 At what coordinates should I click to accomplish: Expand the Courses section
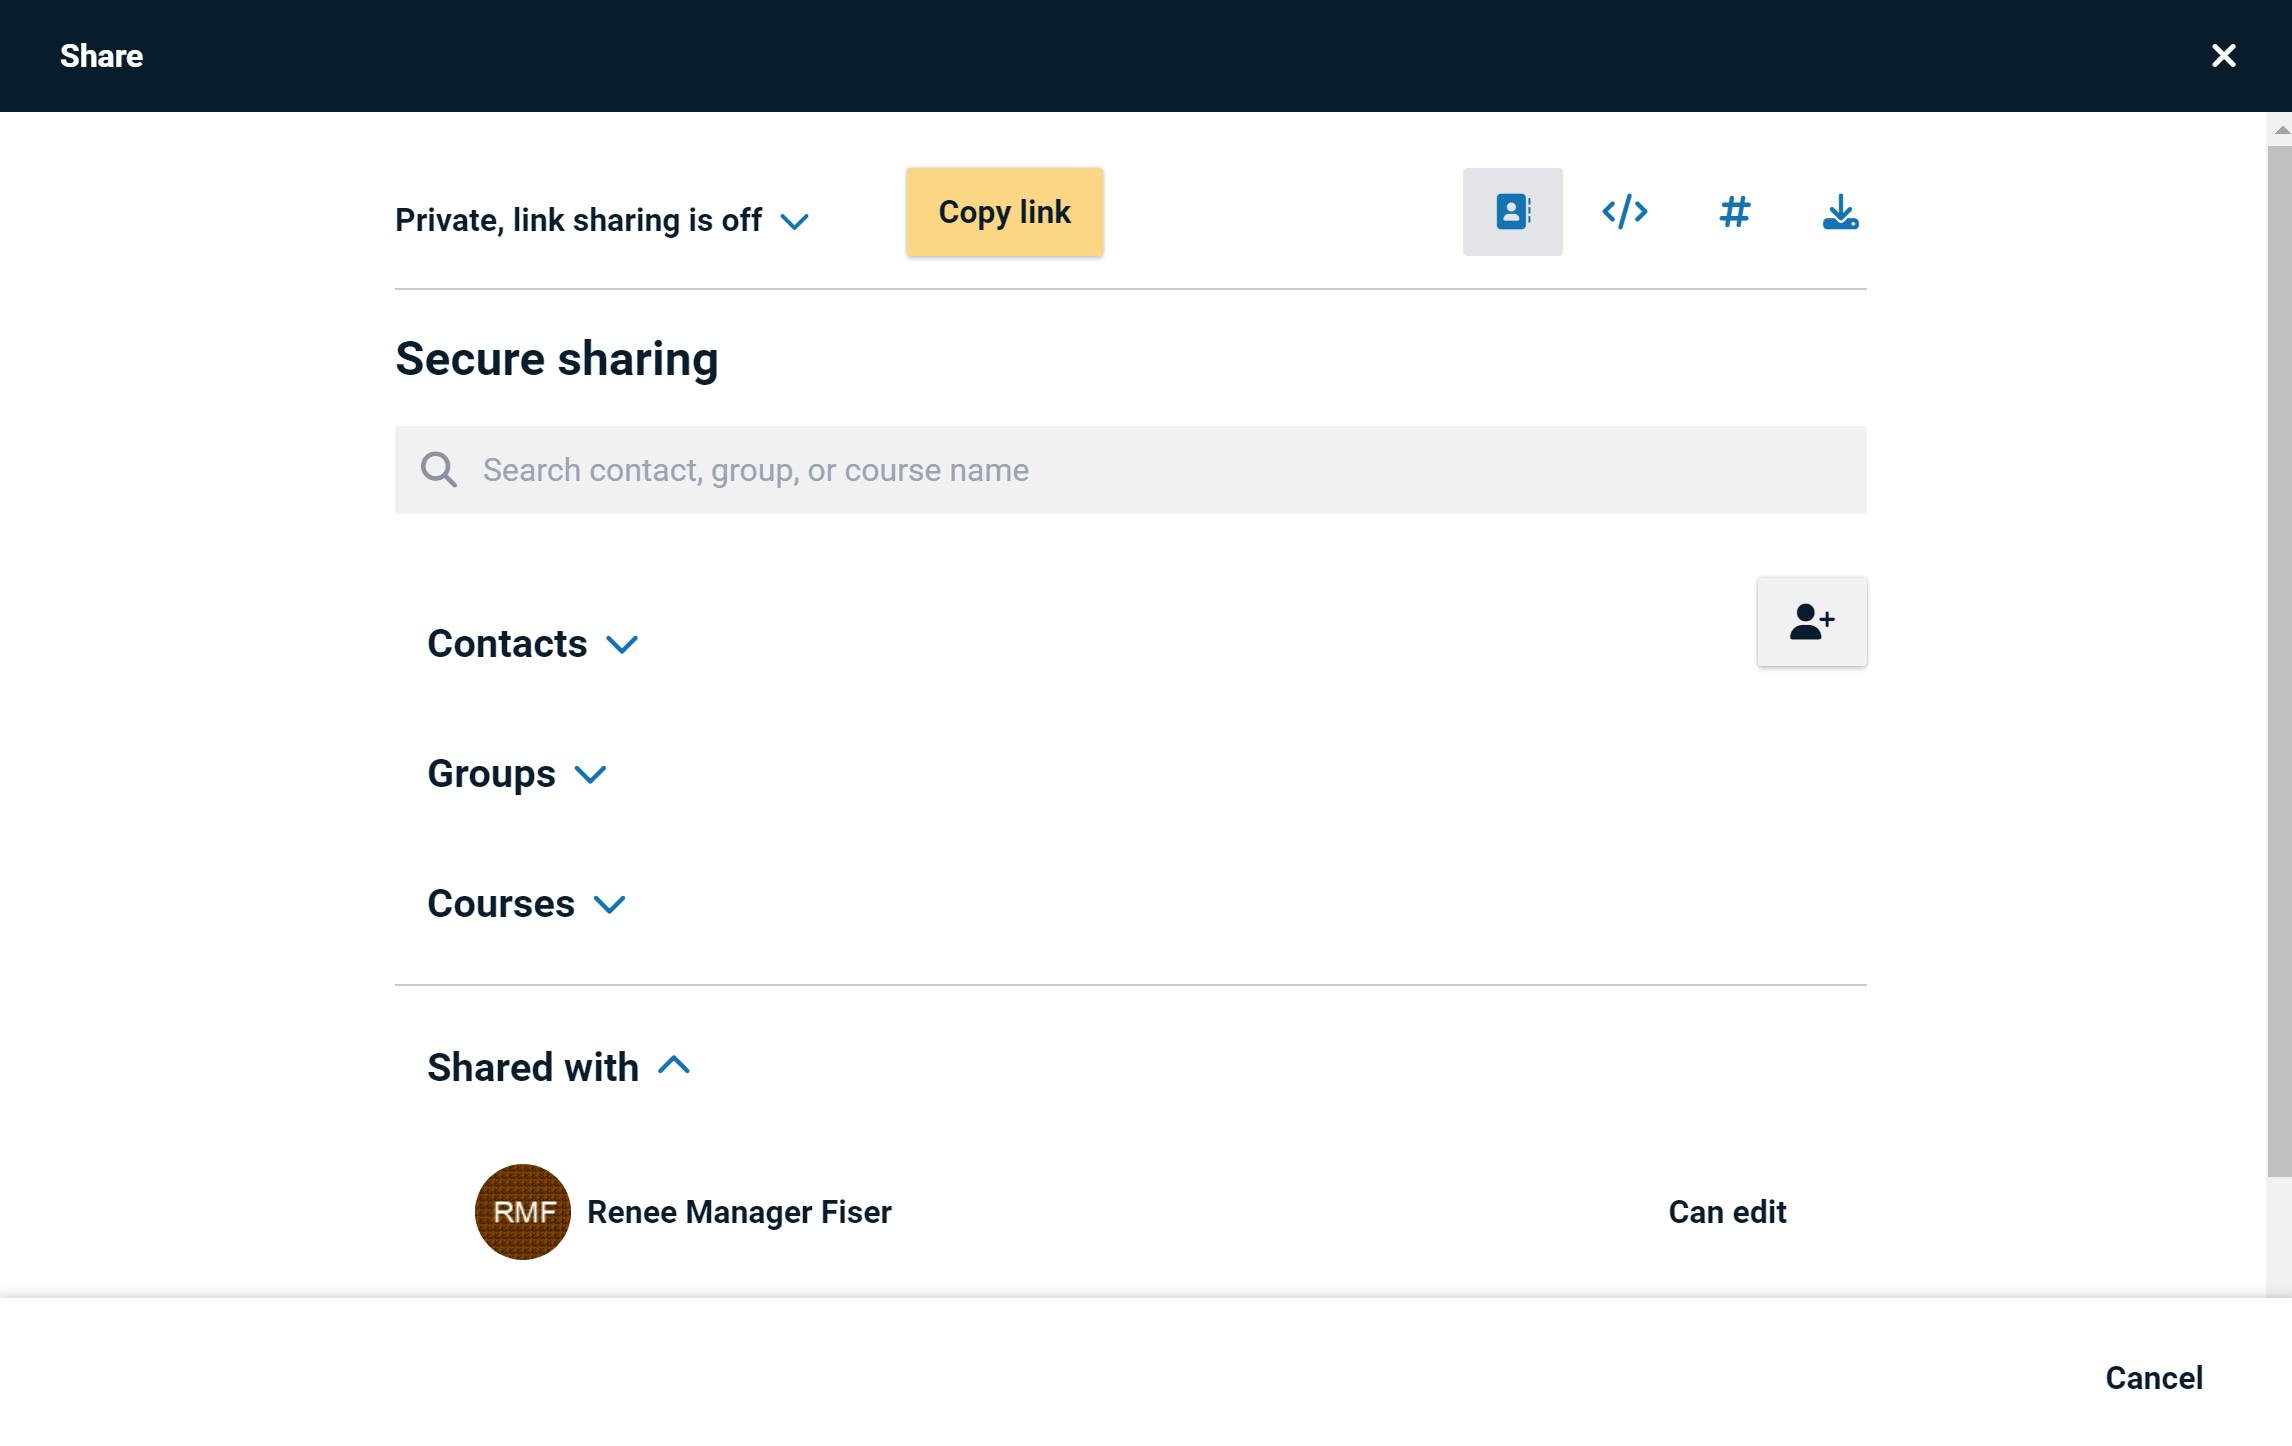click(526, 904)
